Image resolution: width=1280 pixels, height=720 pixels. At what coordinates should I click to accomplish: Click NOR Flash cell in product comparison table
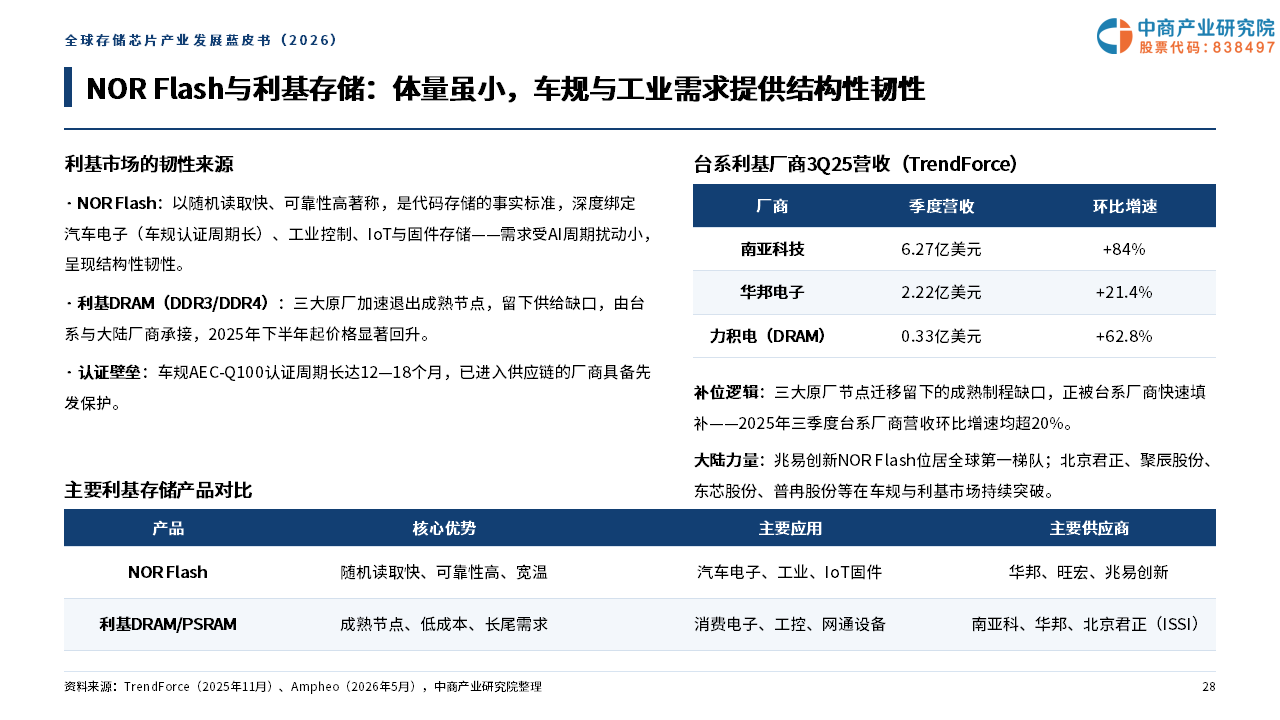click(168, 572)
